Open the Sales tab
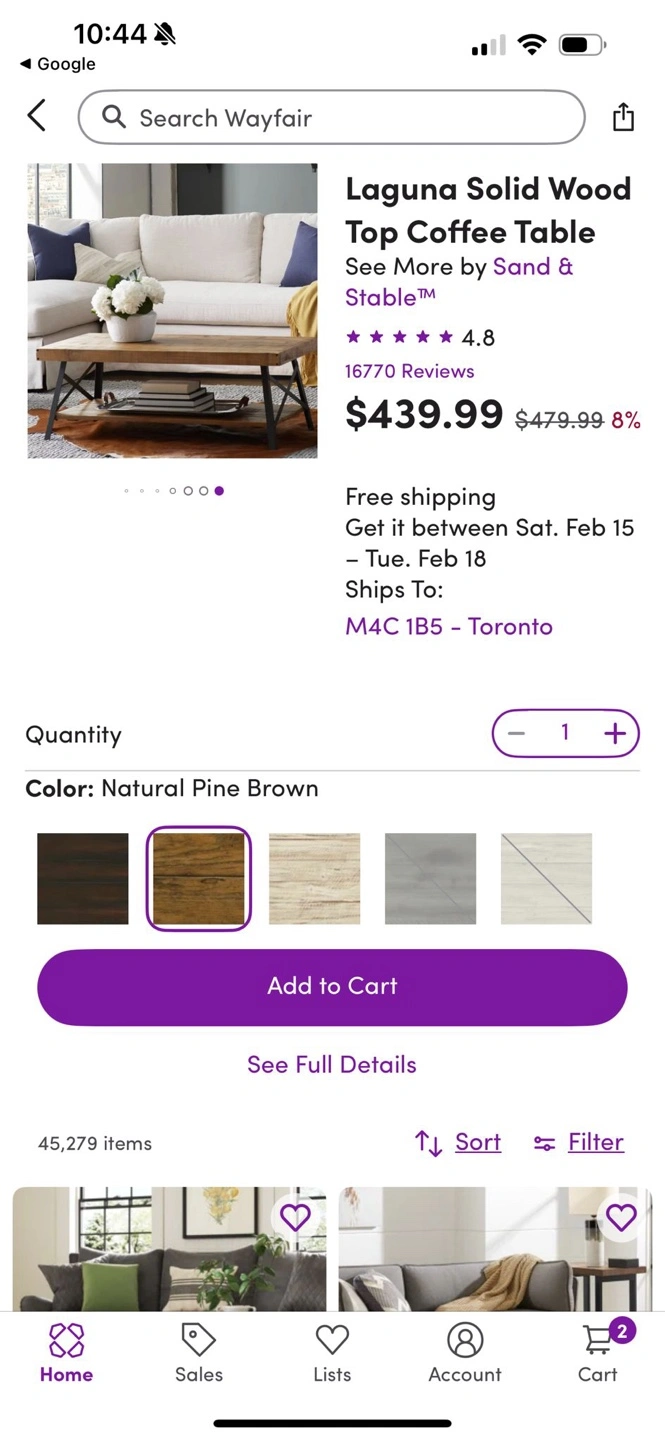The image size is (665, 1440). pyautogui.click(x=199, y=1353)
